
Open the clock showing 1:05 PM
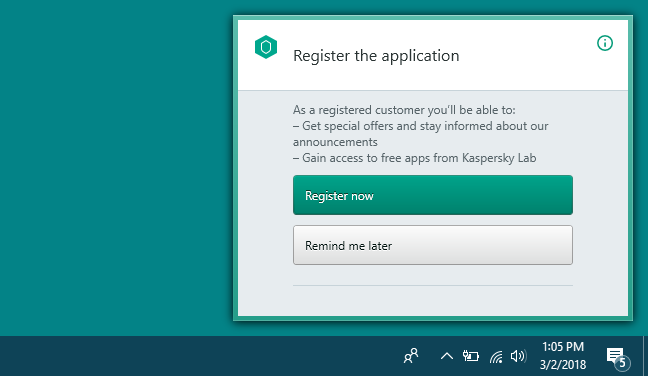[x=563, y=356]
